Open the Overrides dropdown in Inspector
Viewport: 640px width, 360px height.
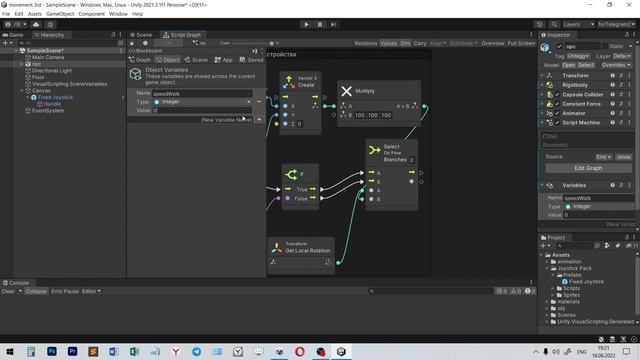click(x=616, y=65)
